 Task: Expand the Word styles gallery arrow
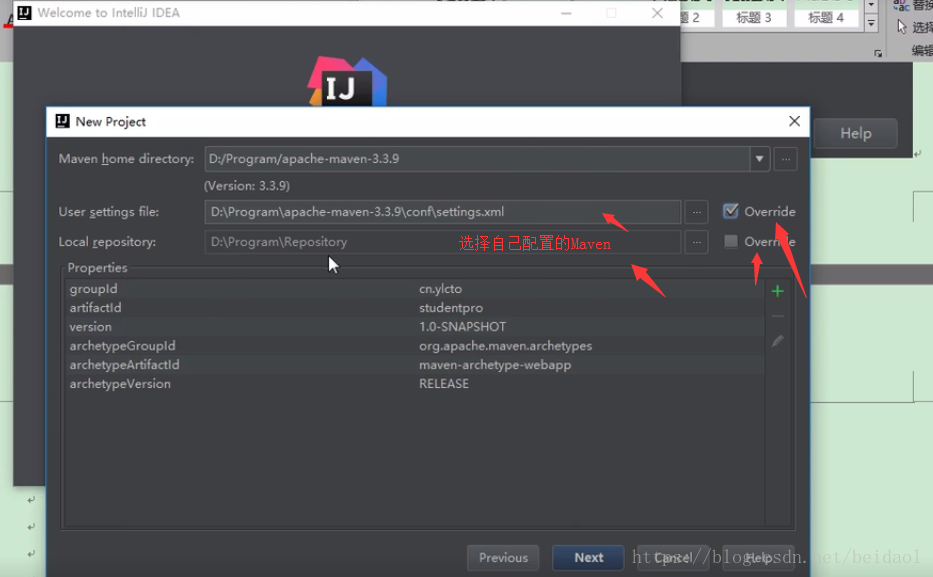click(871, 24)
